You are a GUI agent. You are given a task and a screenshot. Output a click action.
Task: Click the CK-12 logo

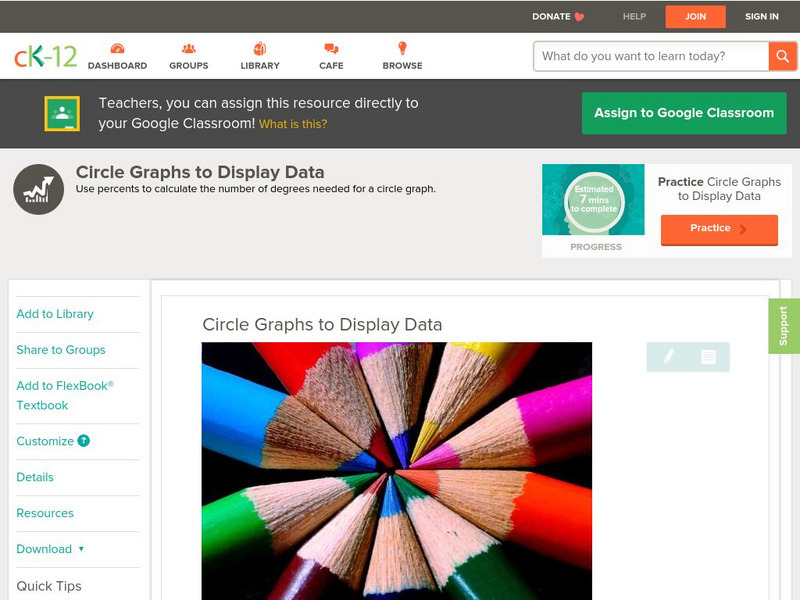pyautogui.click(x=45, y=56)
